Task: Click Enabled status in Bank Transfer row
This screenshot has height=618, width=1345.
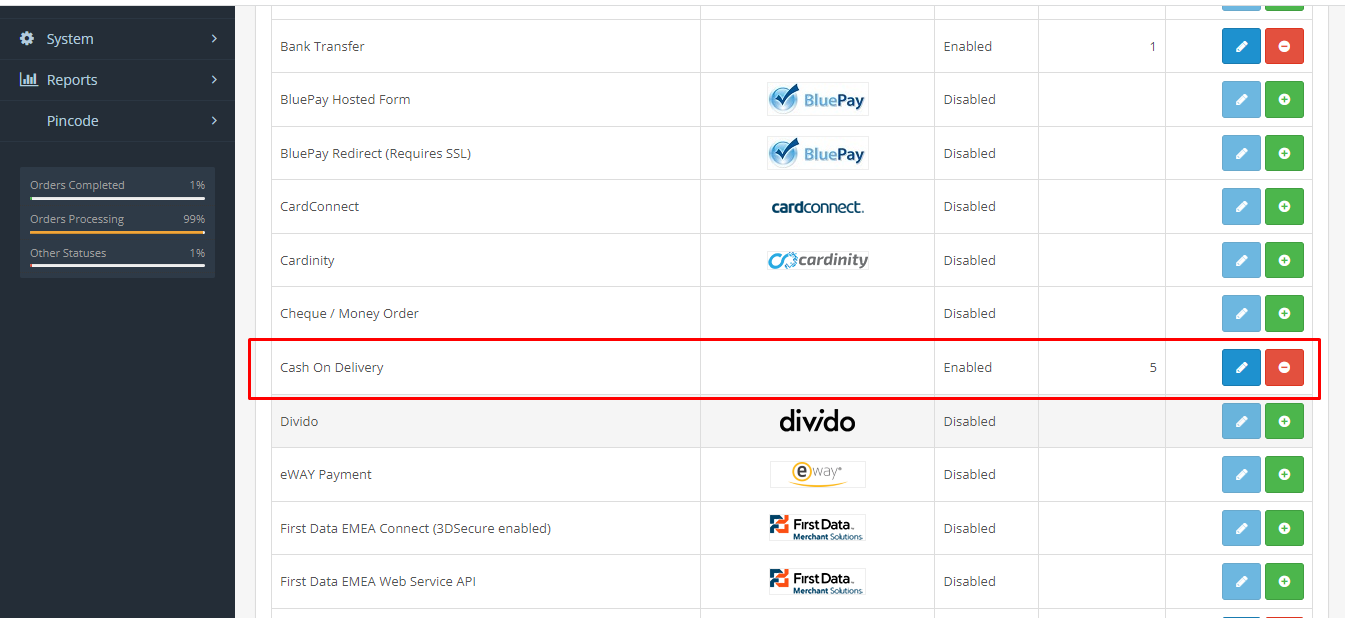Action: pos(967,46)
